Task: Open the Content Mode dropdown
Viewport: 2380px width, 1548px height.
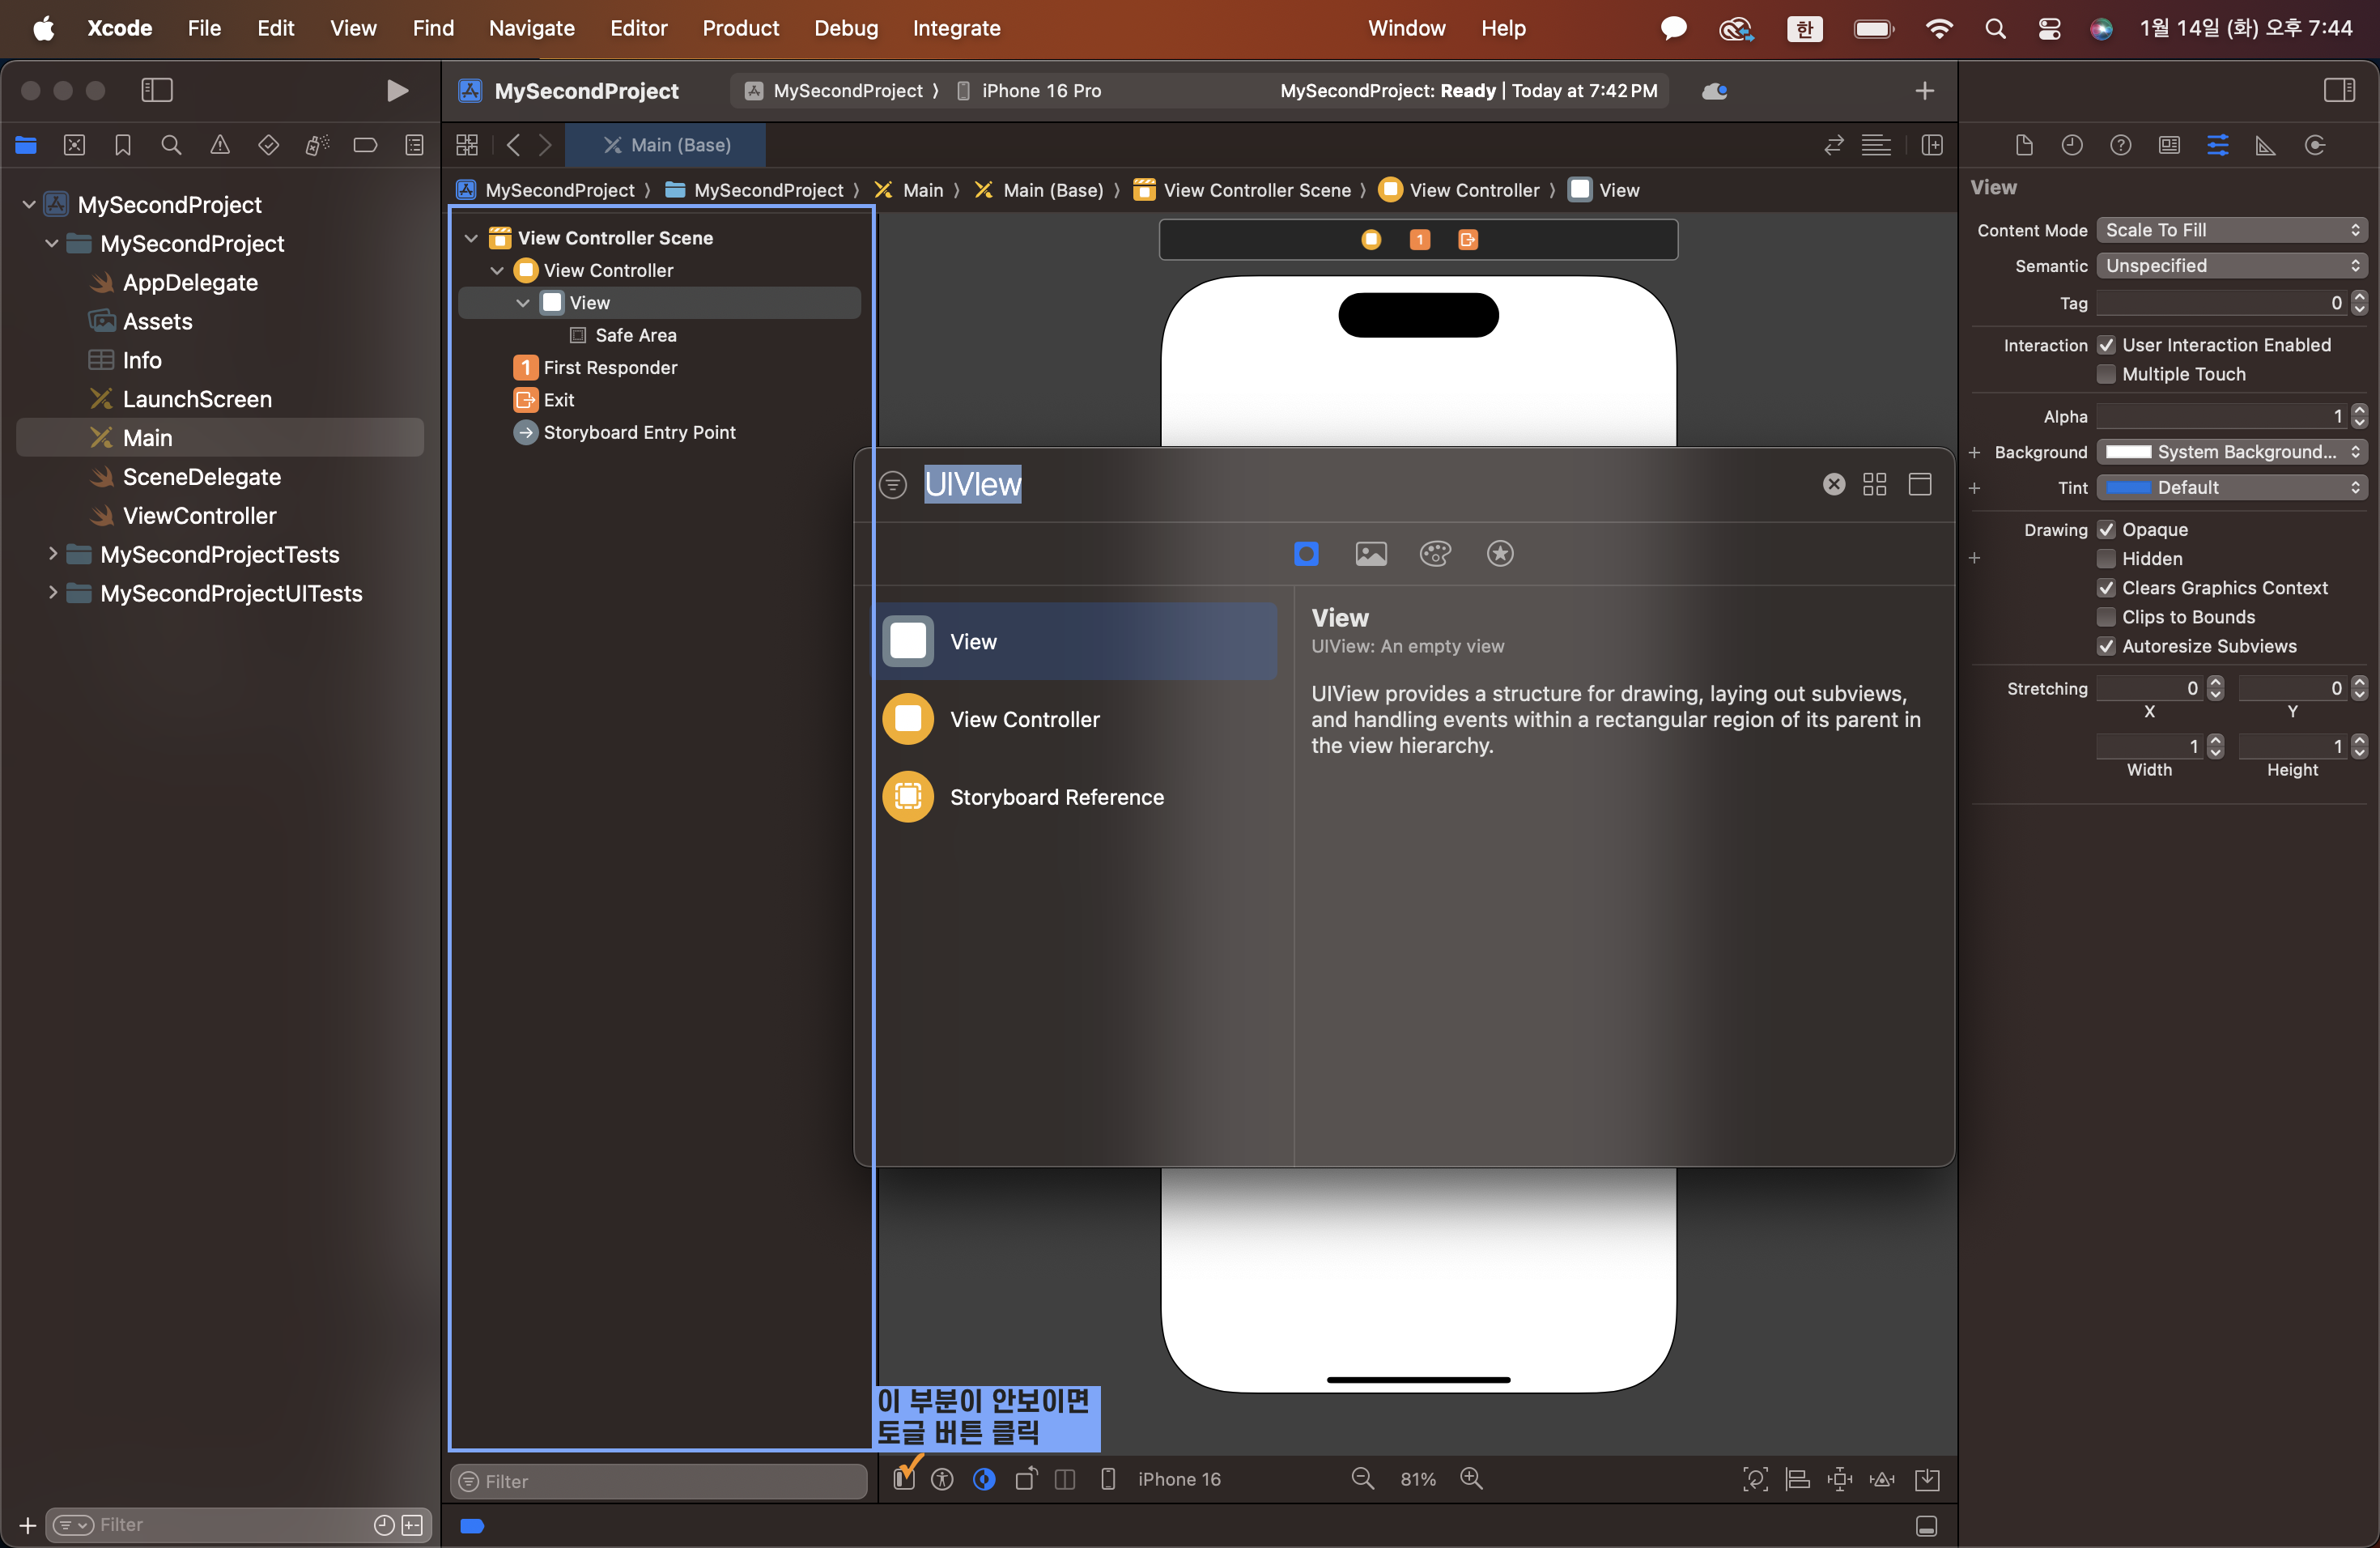Action: tap(2232, 230)
